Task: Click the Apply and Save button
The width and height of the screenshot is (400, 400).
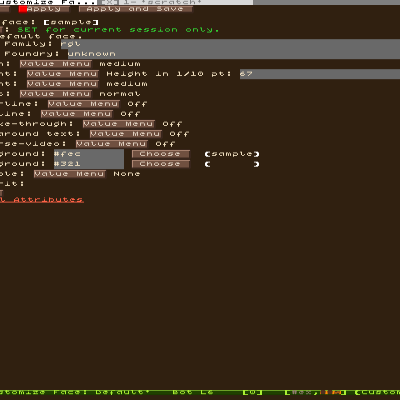Action: [x=135, y=9]
